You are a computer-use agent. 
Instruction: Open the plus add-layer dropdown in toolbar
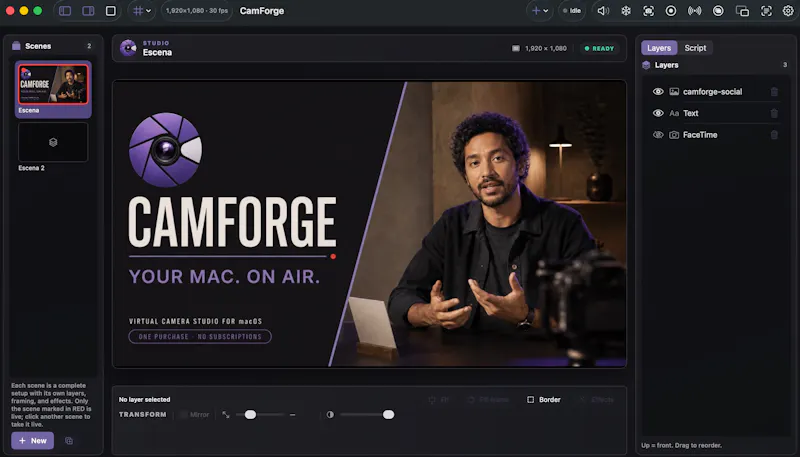point(540,11)
